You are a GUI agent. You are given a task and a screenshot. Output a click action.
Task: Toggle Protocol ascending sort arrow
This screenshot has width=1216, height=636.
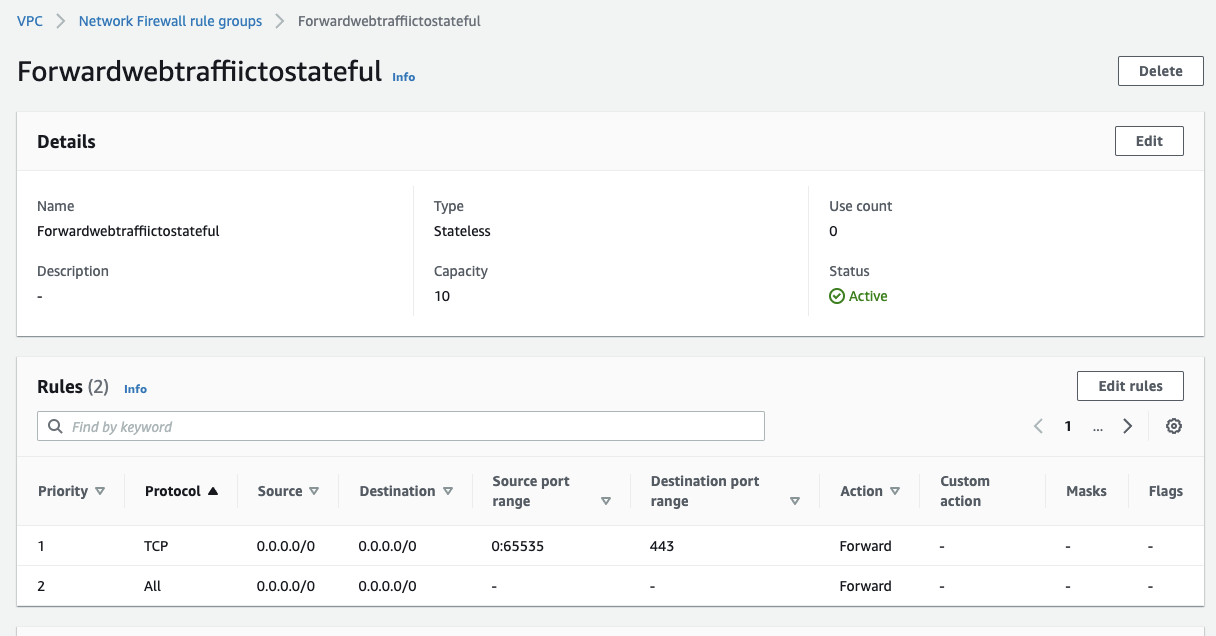(212, 491)
